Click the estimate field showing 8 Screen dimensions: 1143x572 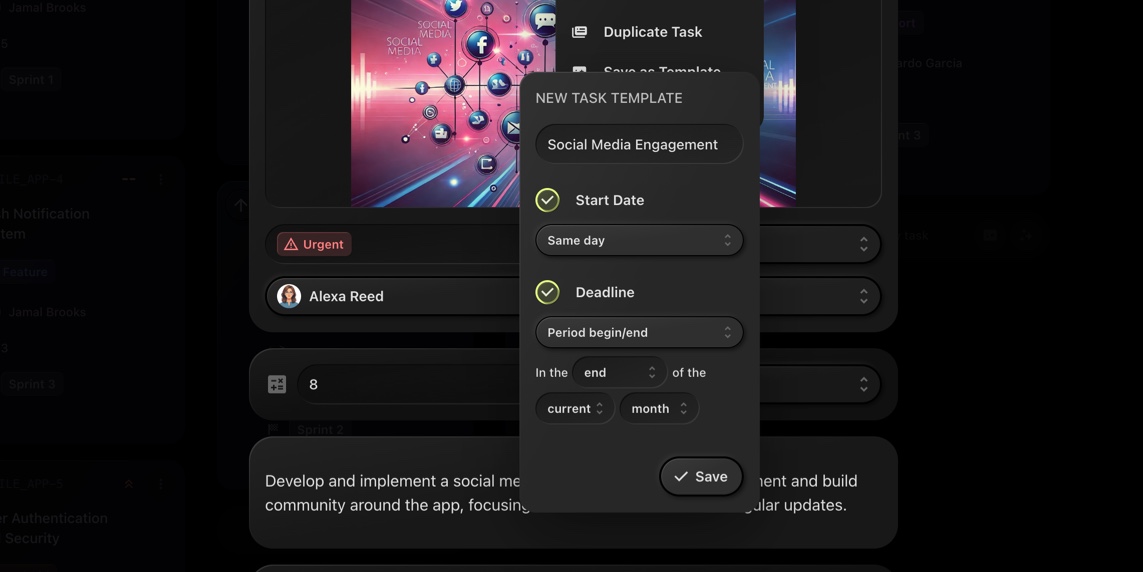coord(400,384)
